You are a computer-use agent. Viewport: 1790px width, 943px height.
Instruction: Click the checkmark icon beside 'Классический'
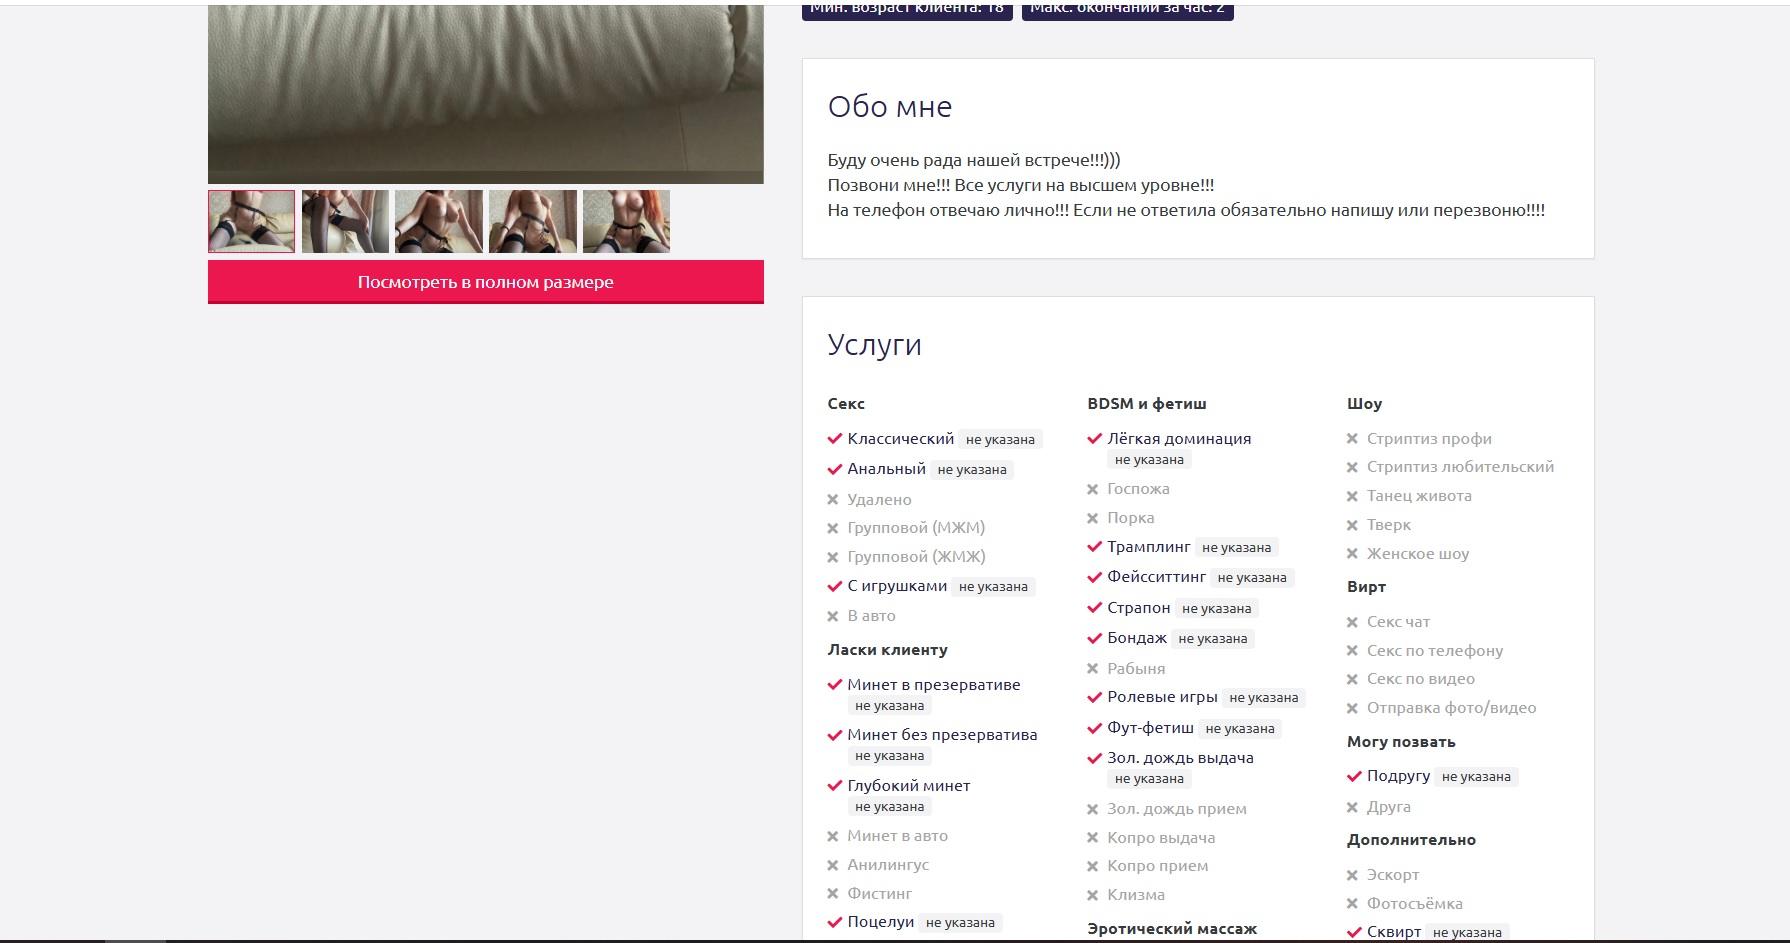835,439
